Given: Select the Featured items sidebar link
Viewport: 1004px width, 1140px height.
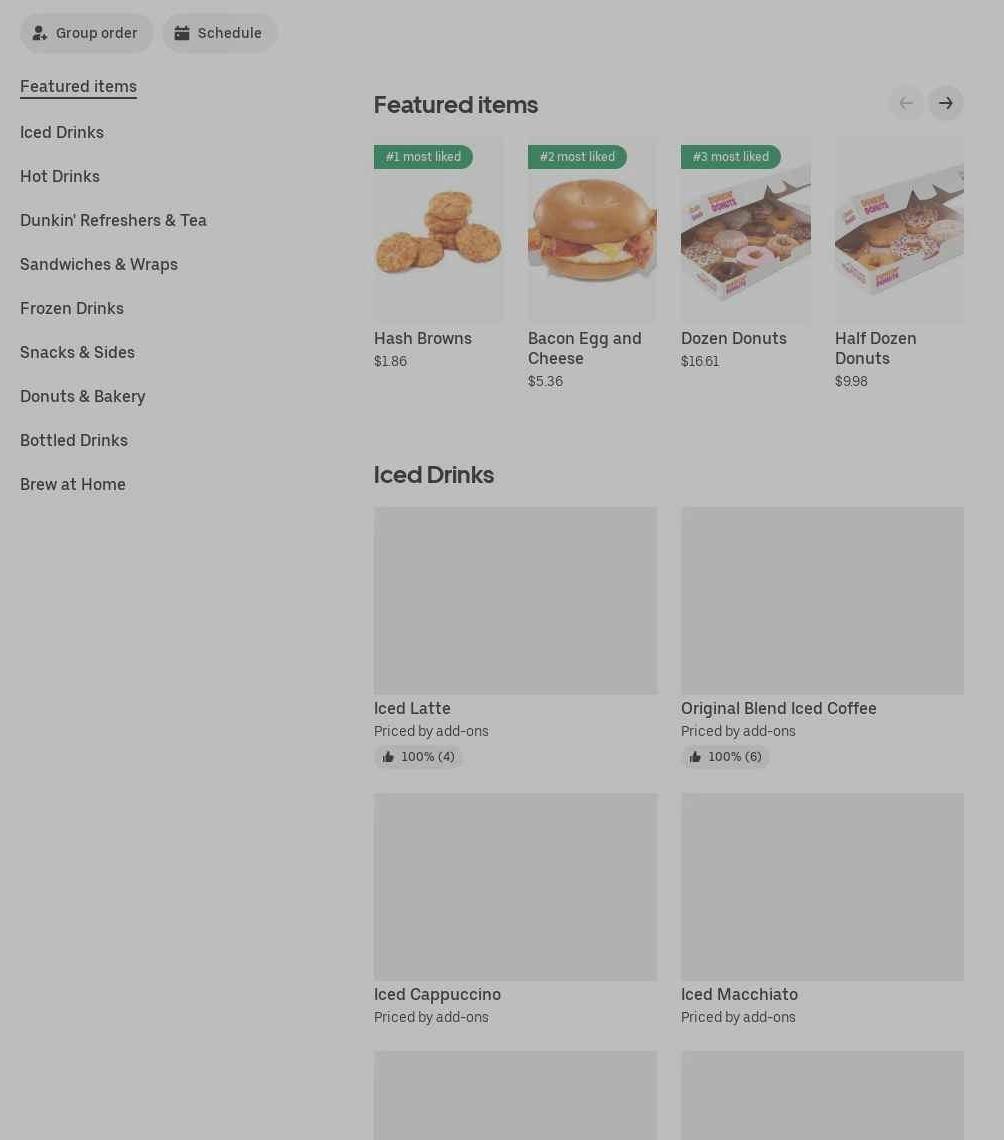Looking at the screenshot, I should click(x=79, y=87).
